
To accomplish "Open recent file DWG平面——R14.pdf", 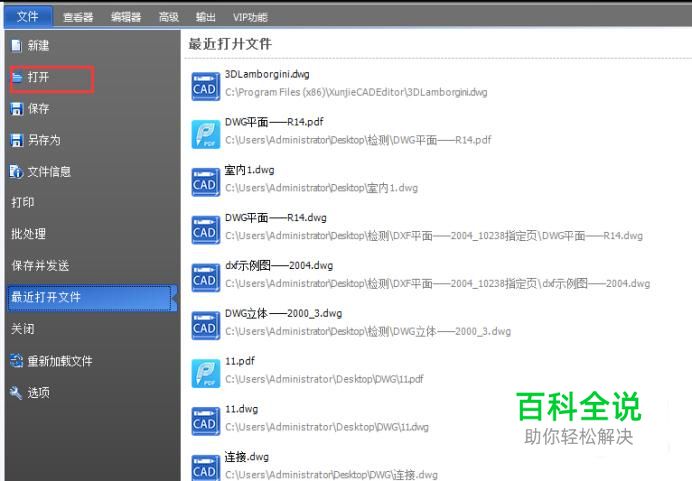I will [274, 122].
